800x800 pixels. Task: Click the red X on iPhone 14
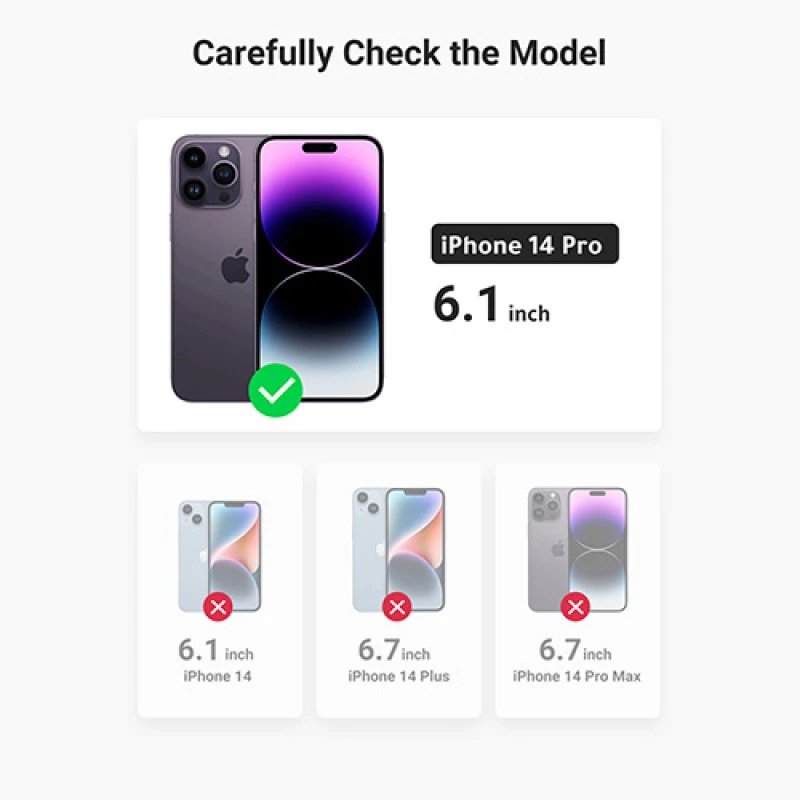click(x=218, y=606)
